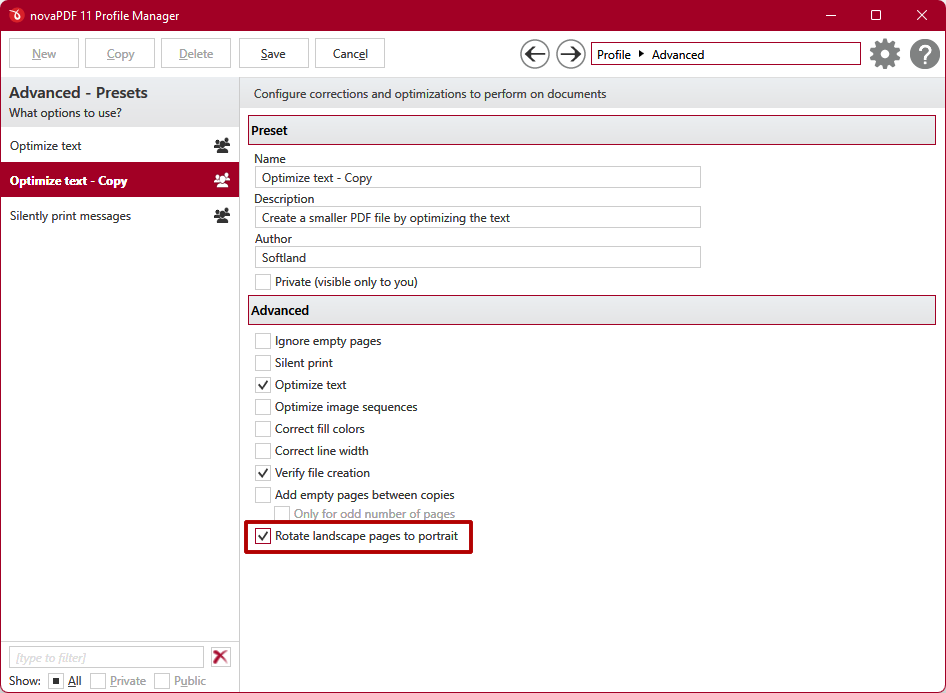
Task: Click users icon on Optimize text - Copy
Action: [222, 180]
